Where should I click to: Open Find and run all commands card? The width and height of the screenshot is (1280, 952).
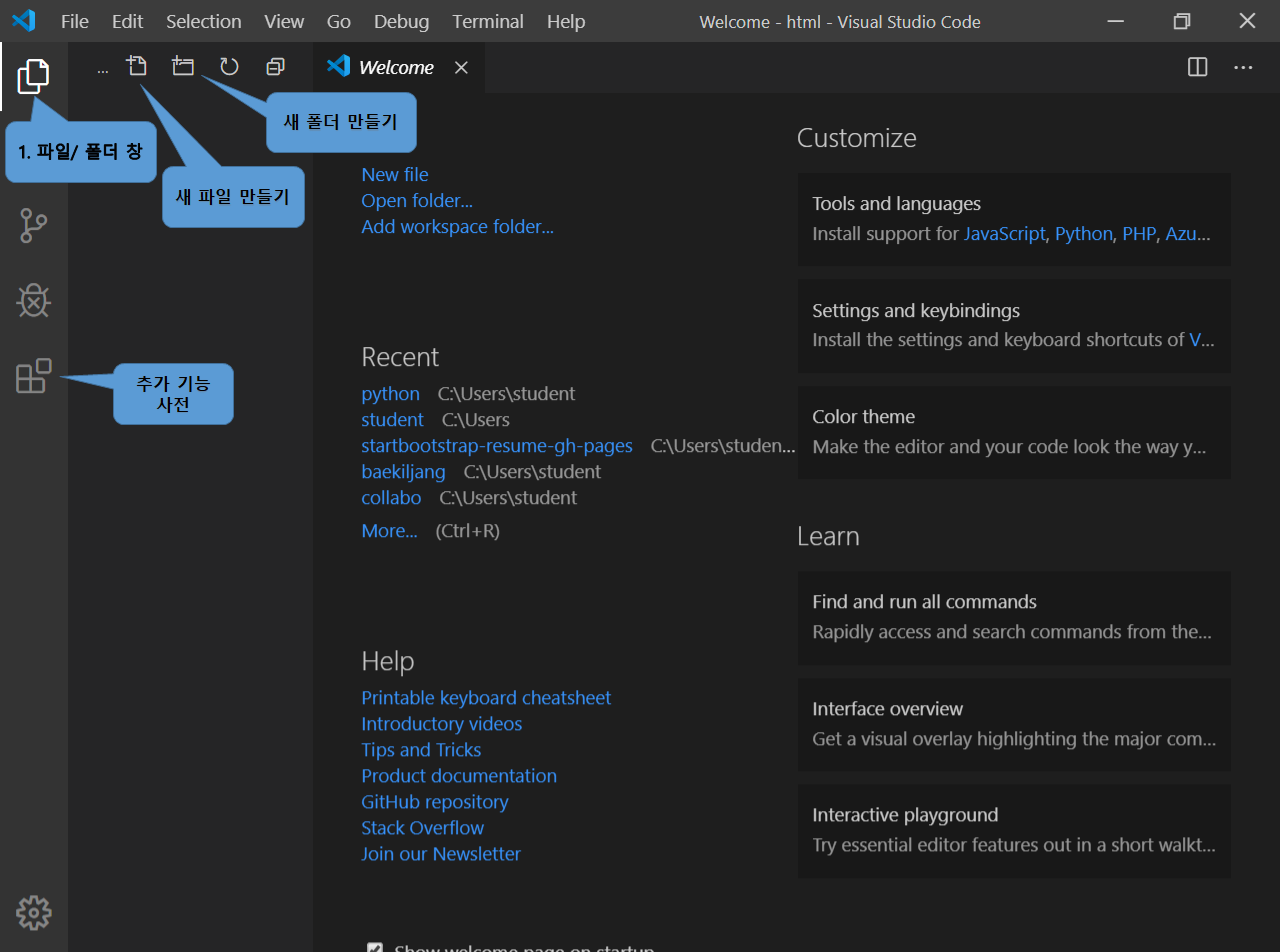pyautogui.click(x=1014, y=618)
